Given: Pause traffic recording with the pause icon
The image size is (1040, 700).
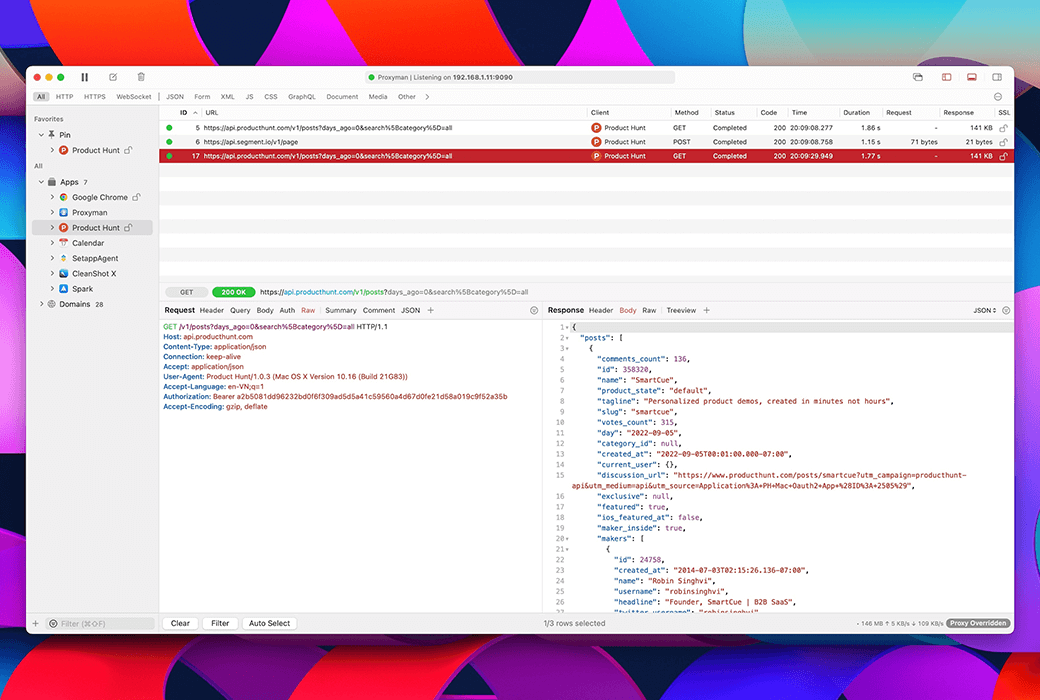Looking at the screenshot, I should [85, 77].
